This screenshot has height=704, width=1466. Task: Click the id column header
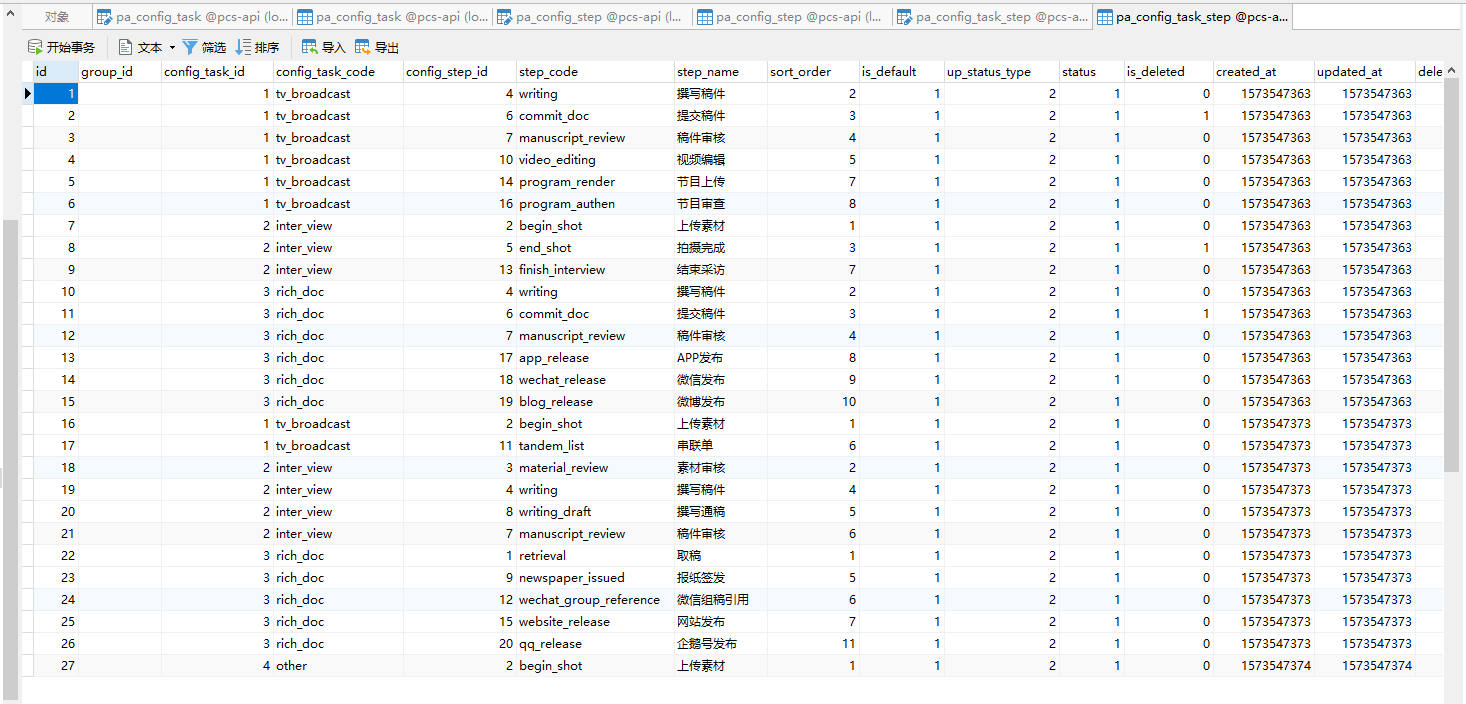(56, 72)
